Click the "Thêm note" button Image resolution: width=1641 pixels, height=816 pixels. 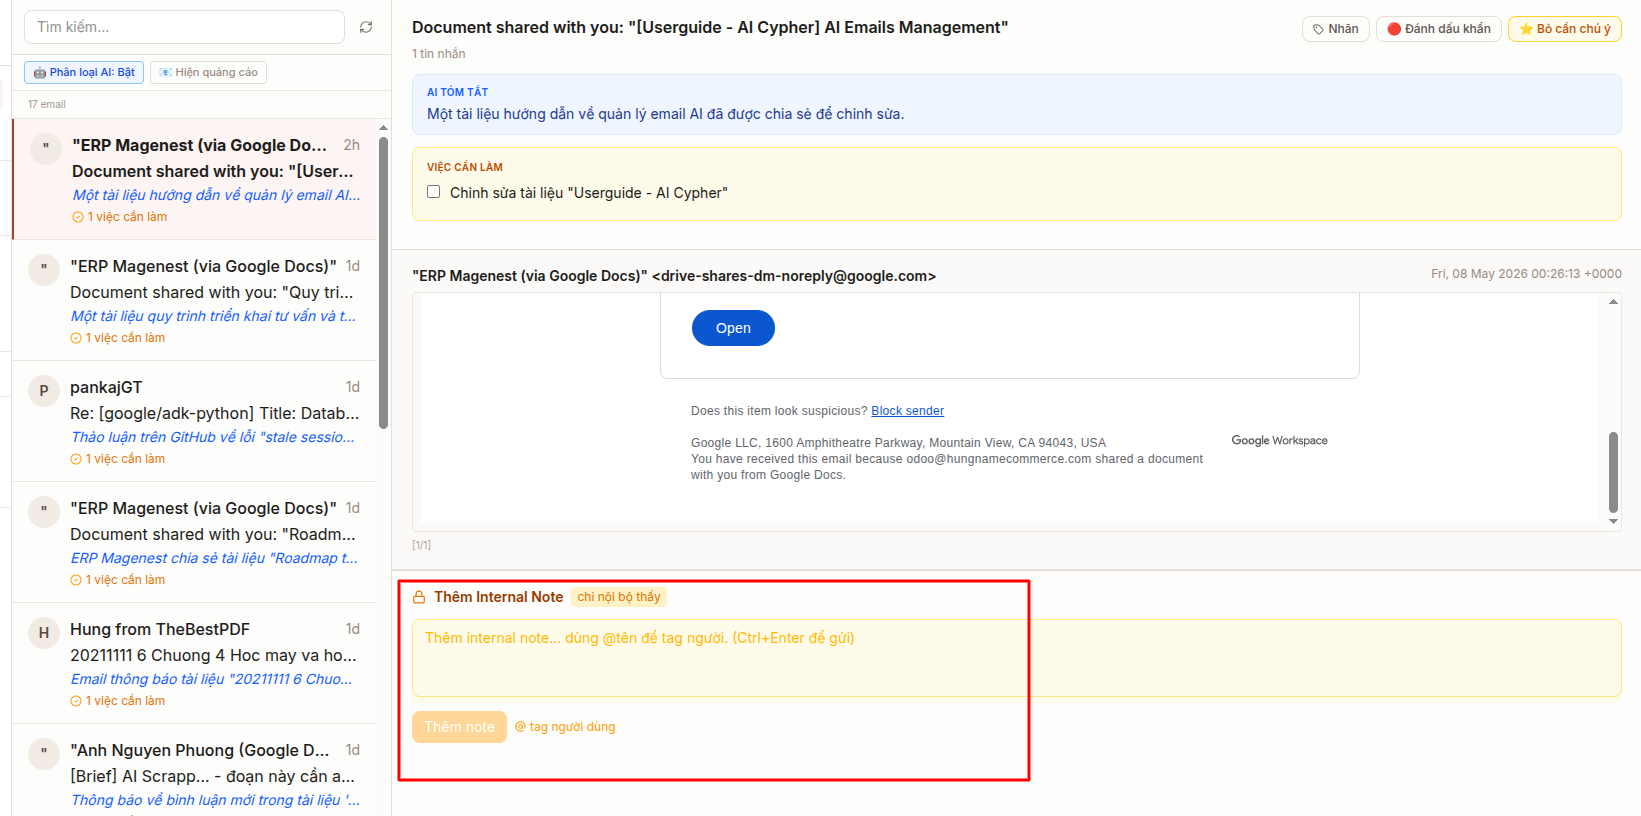coord(459,727)
